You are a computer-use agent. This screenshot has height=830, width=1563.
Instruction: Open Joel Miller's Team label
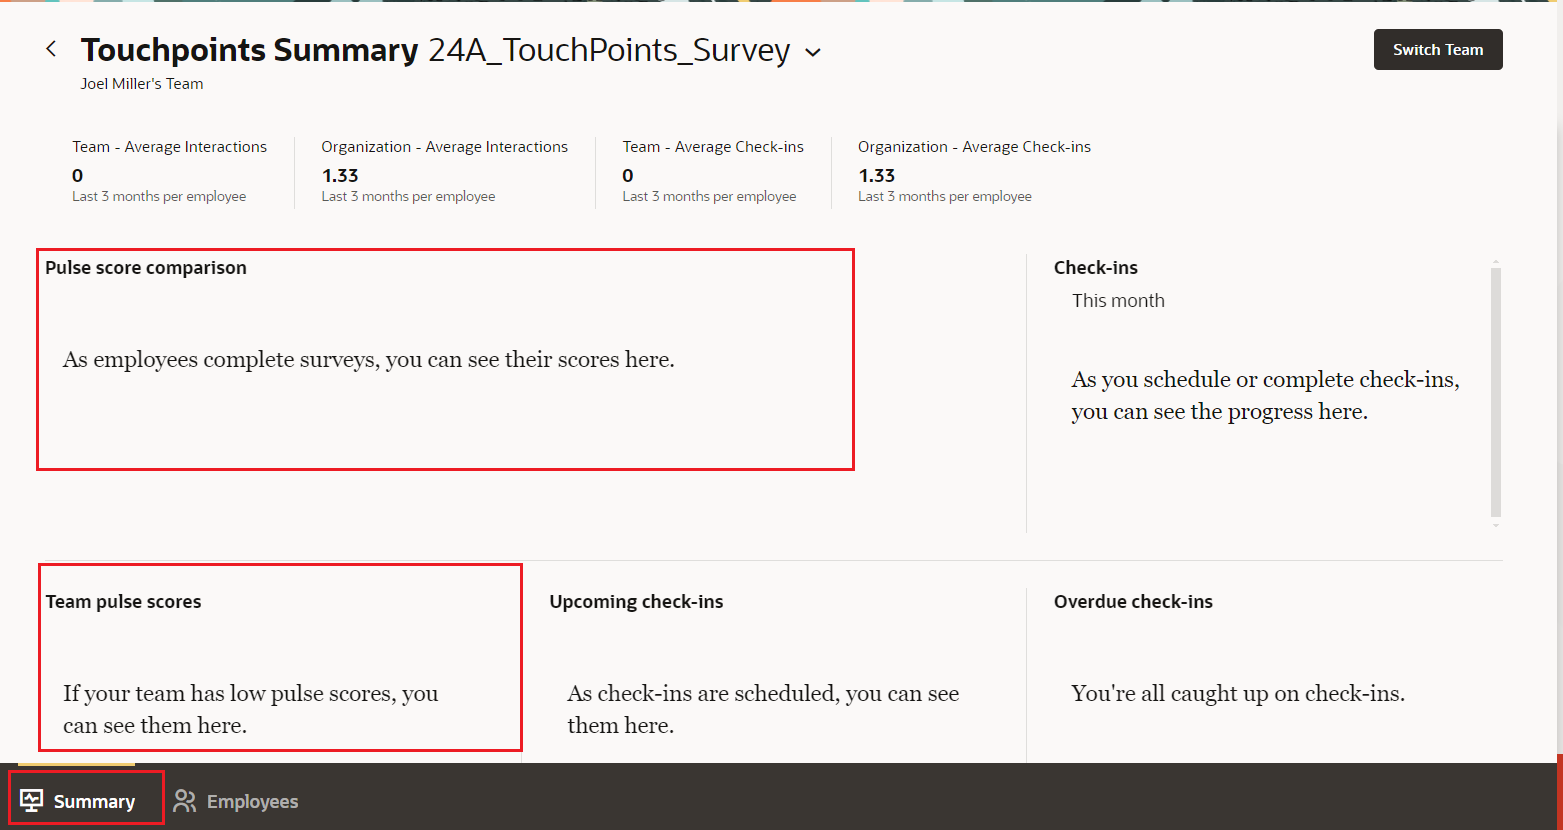pos(141,84)
